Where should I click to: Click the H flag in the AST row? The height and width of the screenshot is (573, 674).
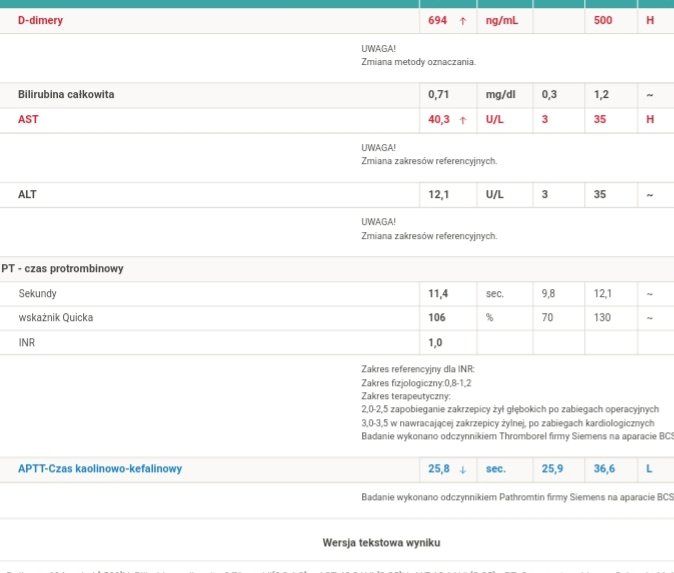650,120
